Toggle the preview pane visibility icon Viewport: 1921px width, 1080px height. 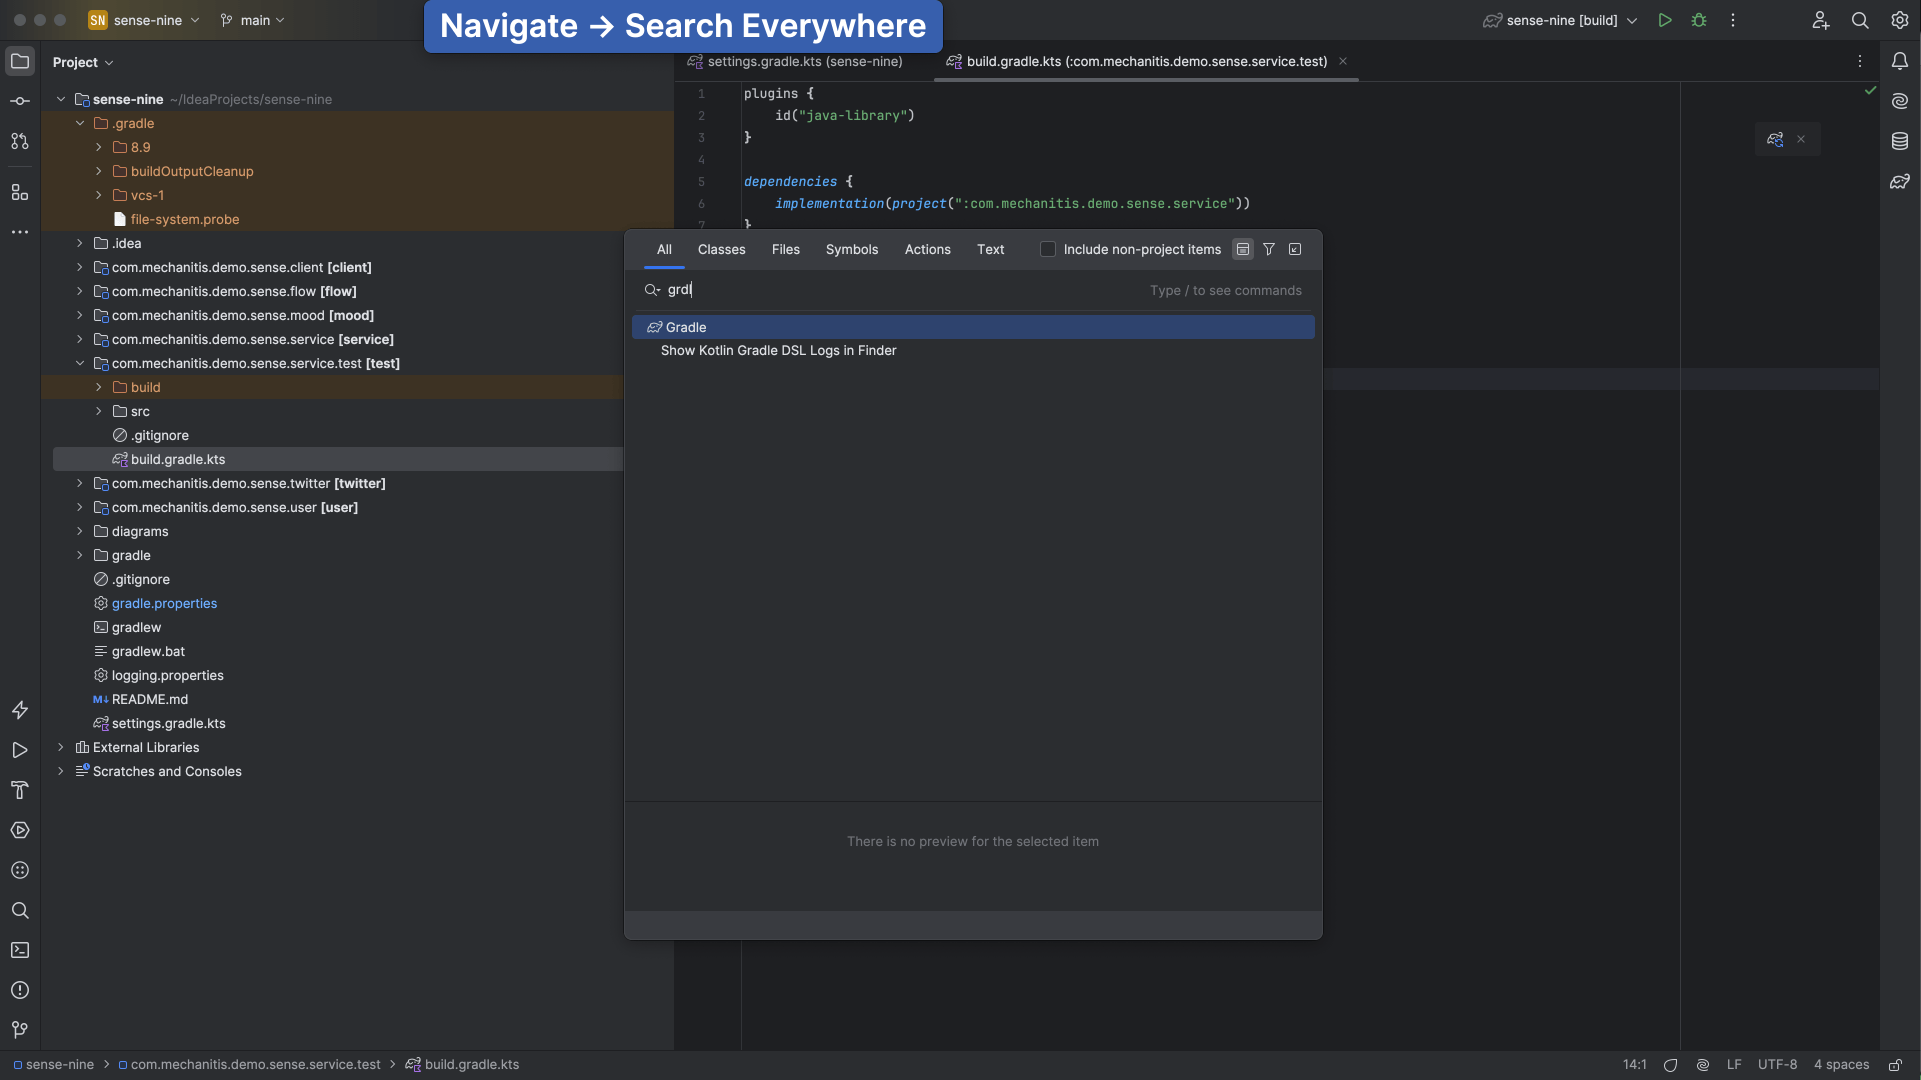1243,249
